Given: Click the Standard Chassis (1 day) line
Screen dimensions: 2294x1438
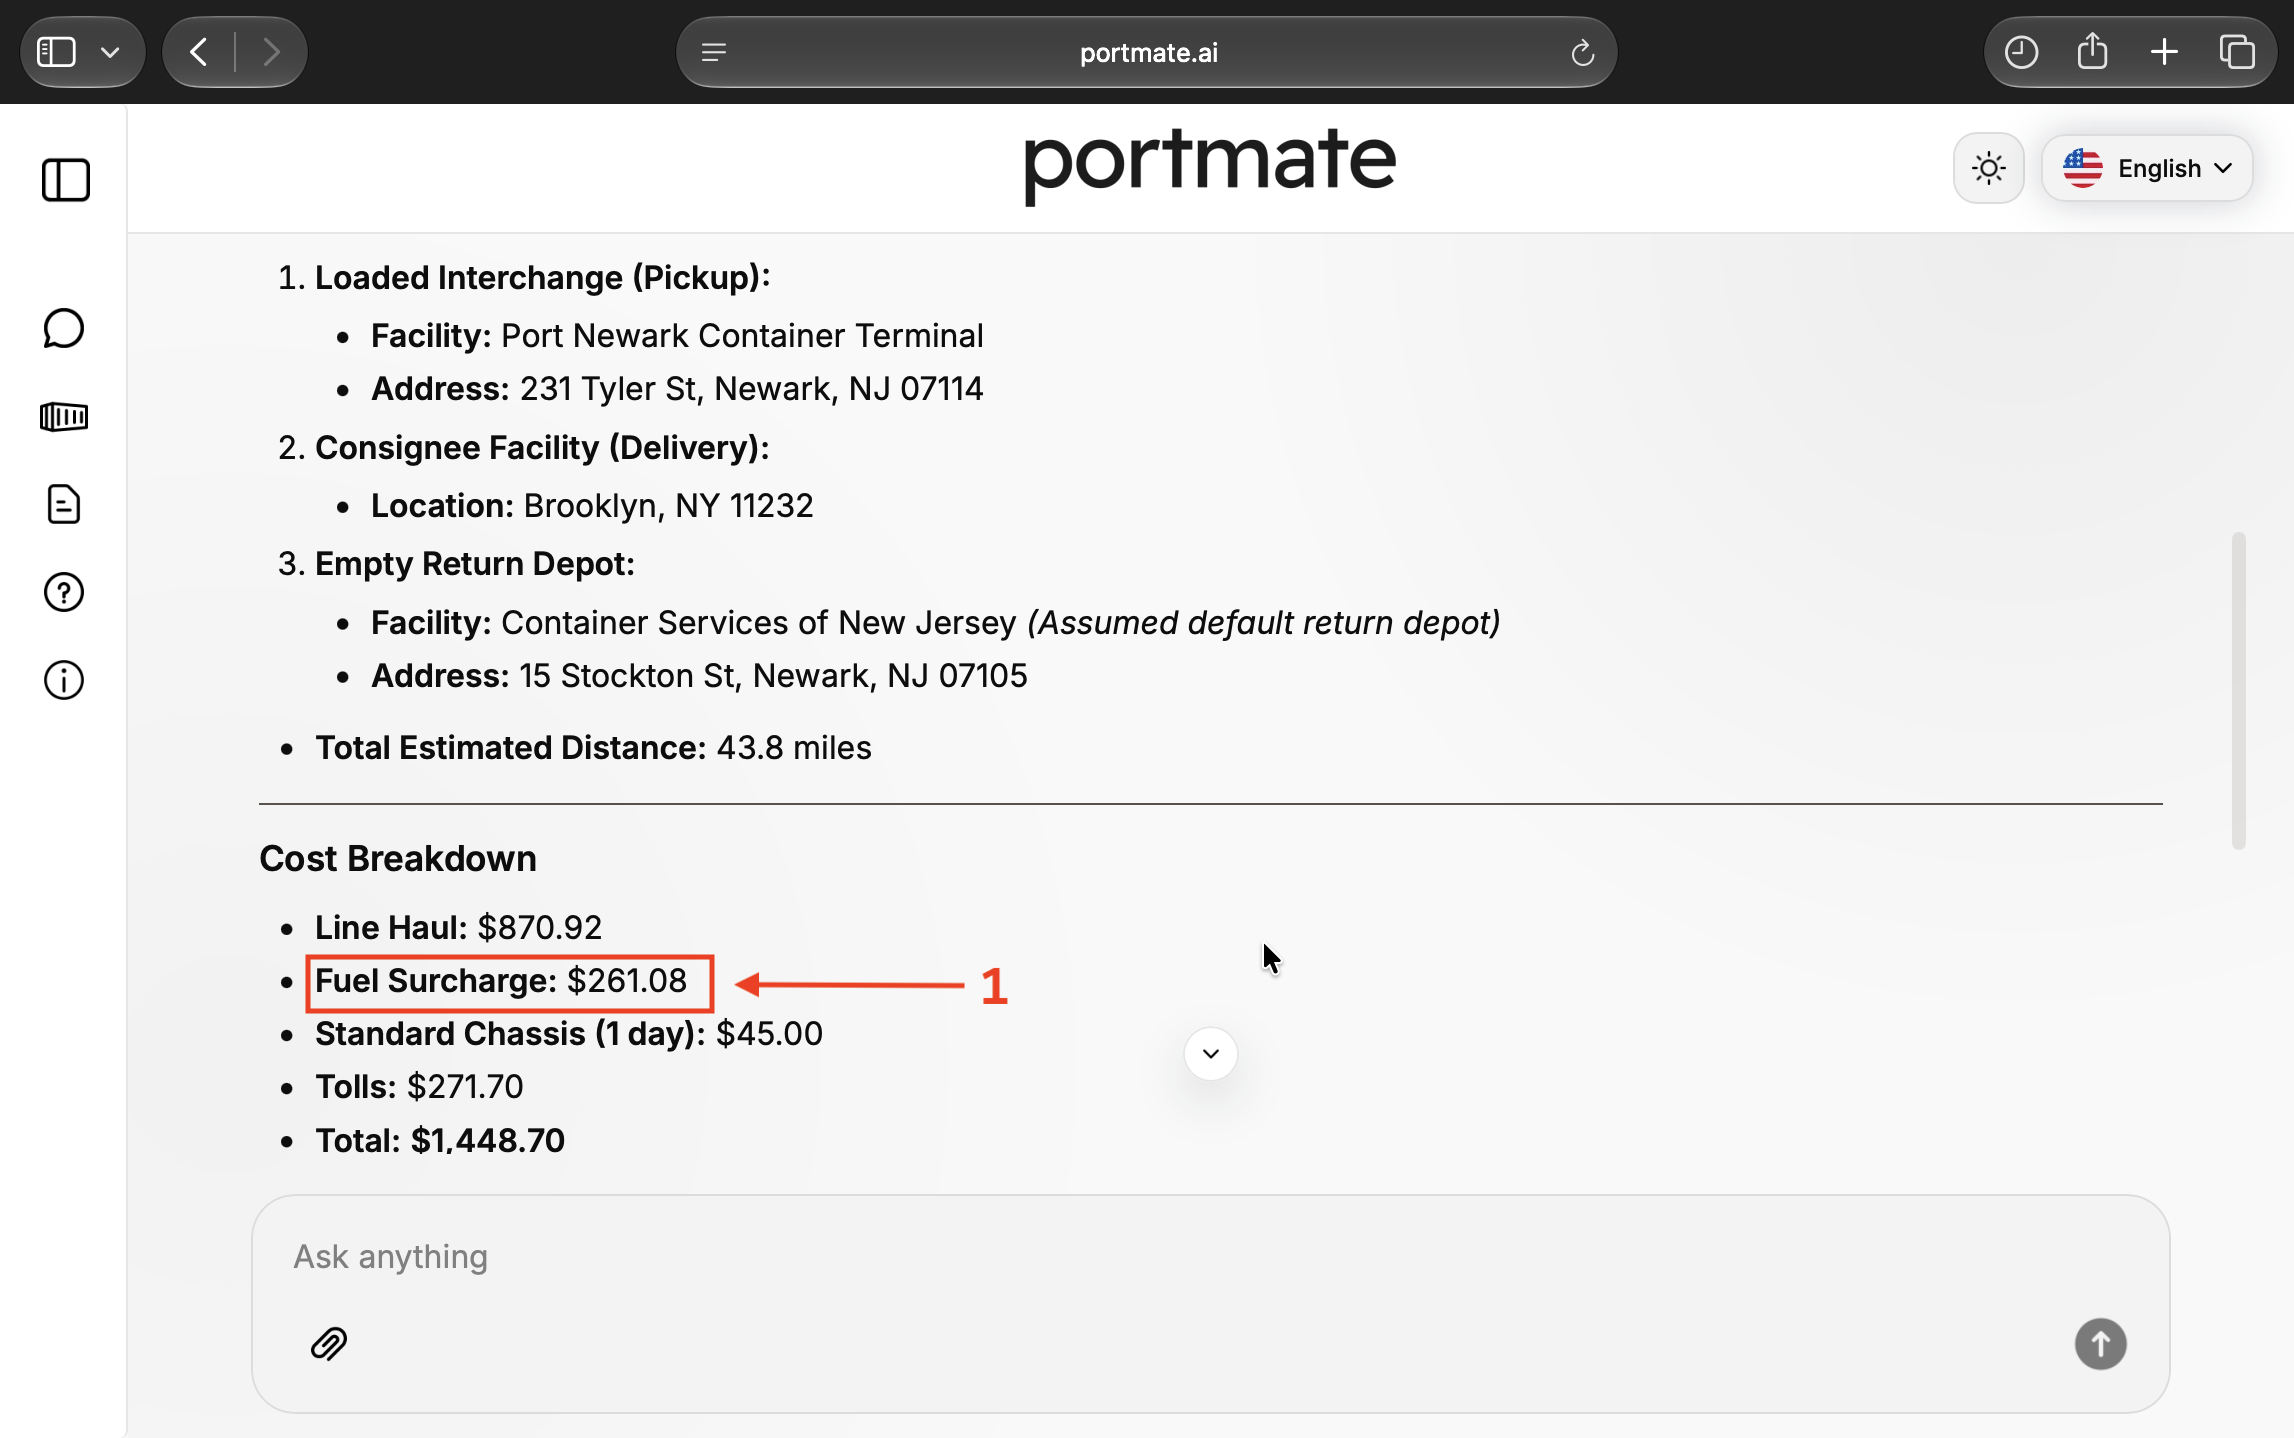Looking at the screenshot, I should tap(569, 1034).
